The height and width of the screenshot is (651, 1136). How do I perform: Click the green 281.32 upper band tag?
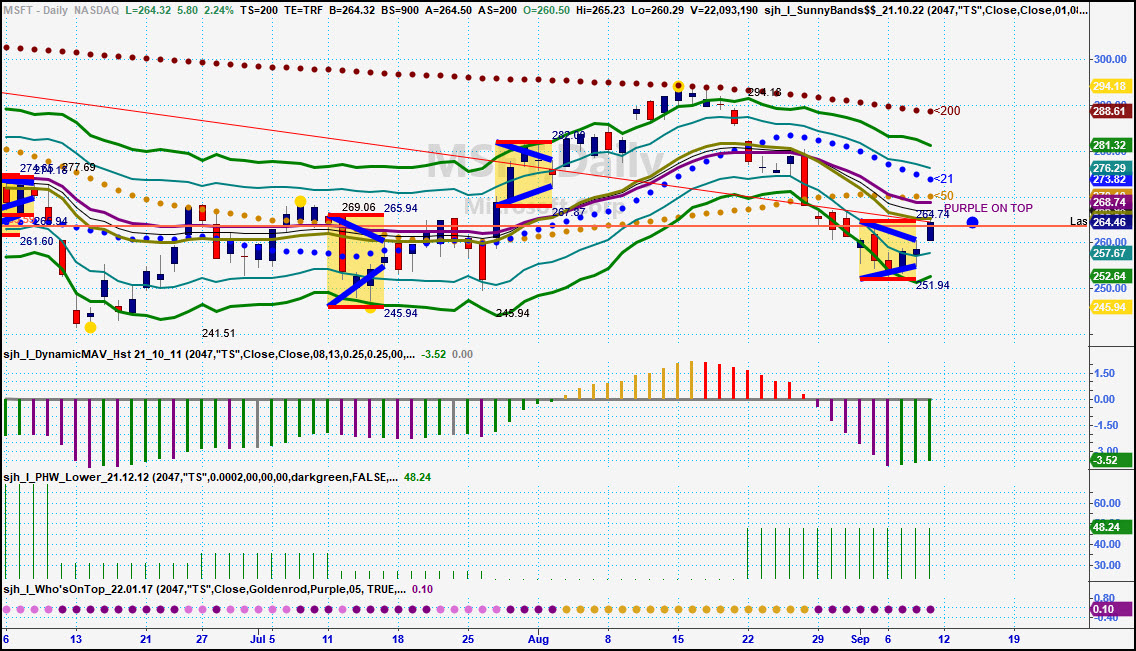(x=1109, y=146)
